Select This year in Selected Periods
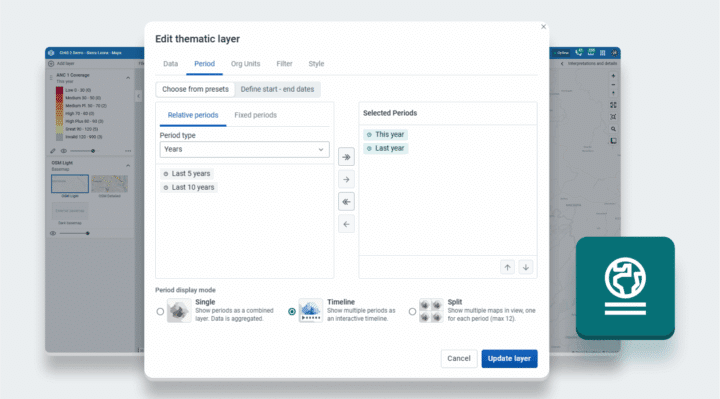This screenshot has height=399, width=720. [385, 135]
